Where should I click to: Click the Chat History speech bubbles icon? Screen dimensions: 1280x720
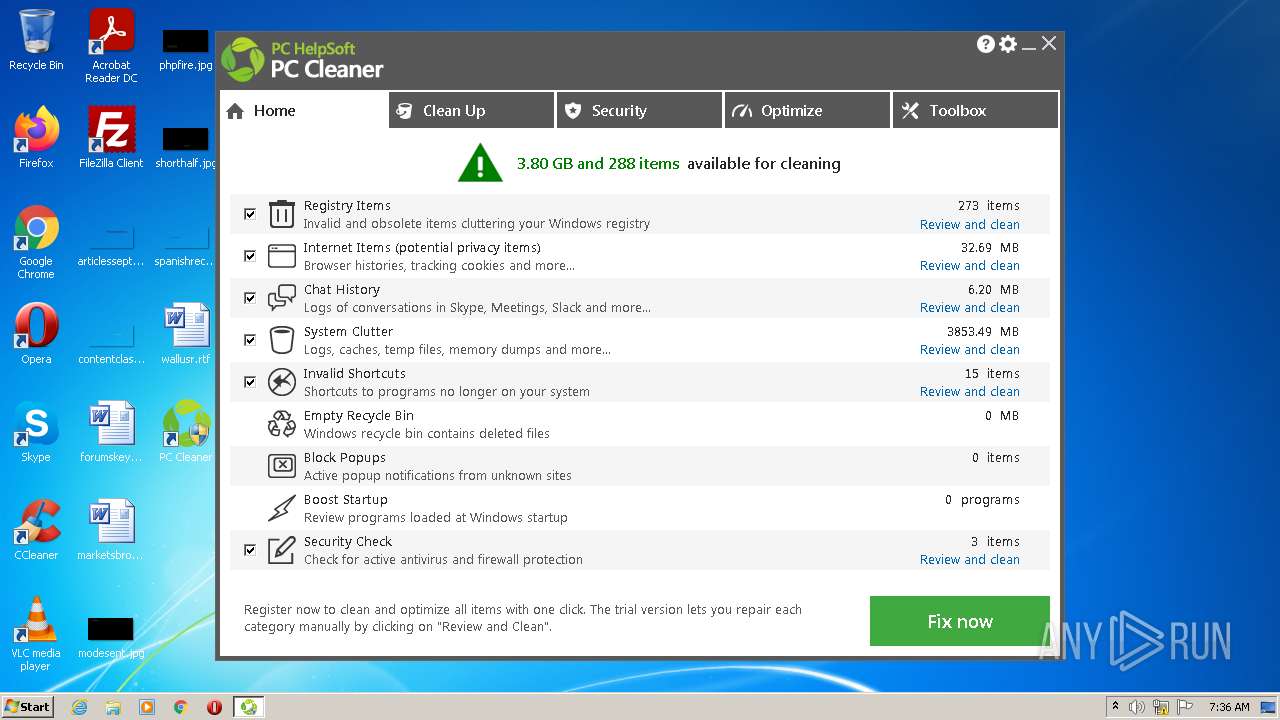282,298
